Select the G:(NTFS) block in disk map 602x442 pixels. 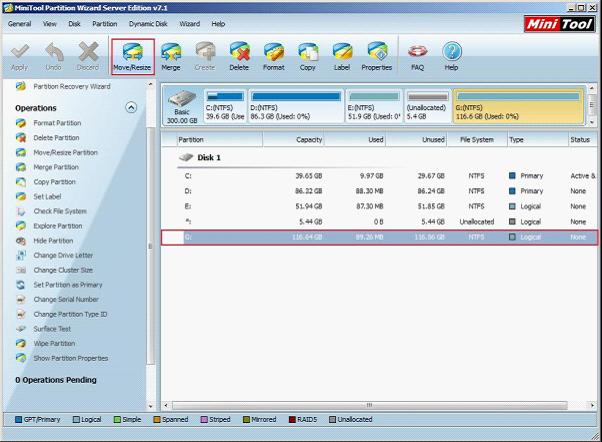coord(518,106)
